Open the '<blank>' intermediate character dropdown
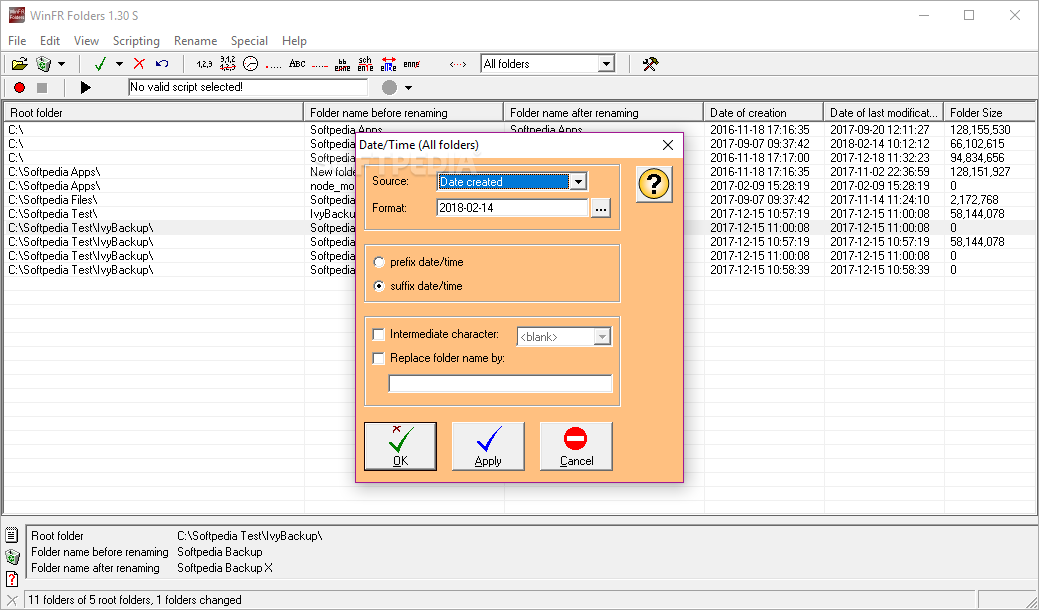 [x=602, y=336]
